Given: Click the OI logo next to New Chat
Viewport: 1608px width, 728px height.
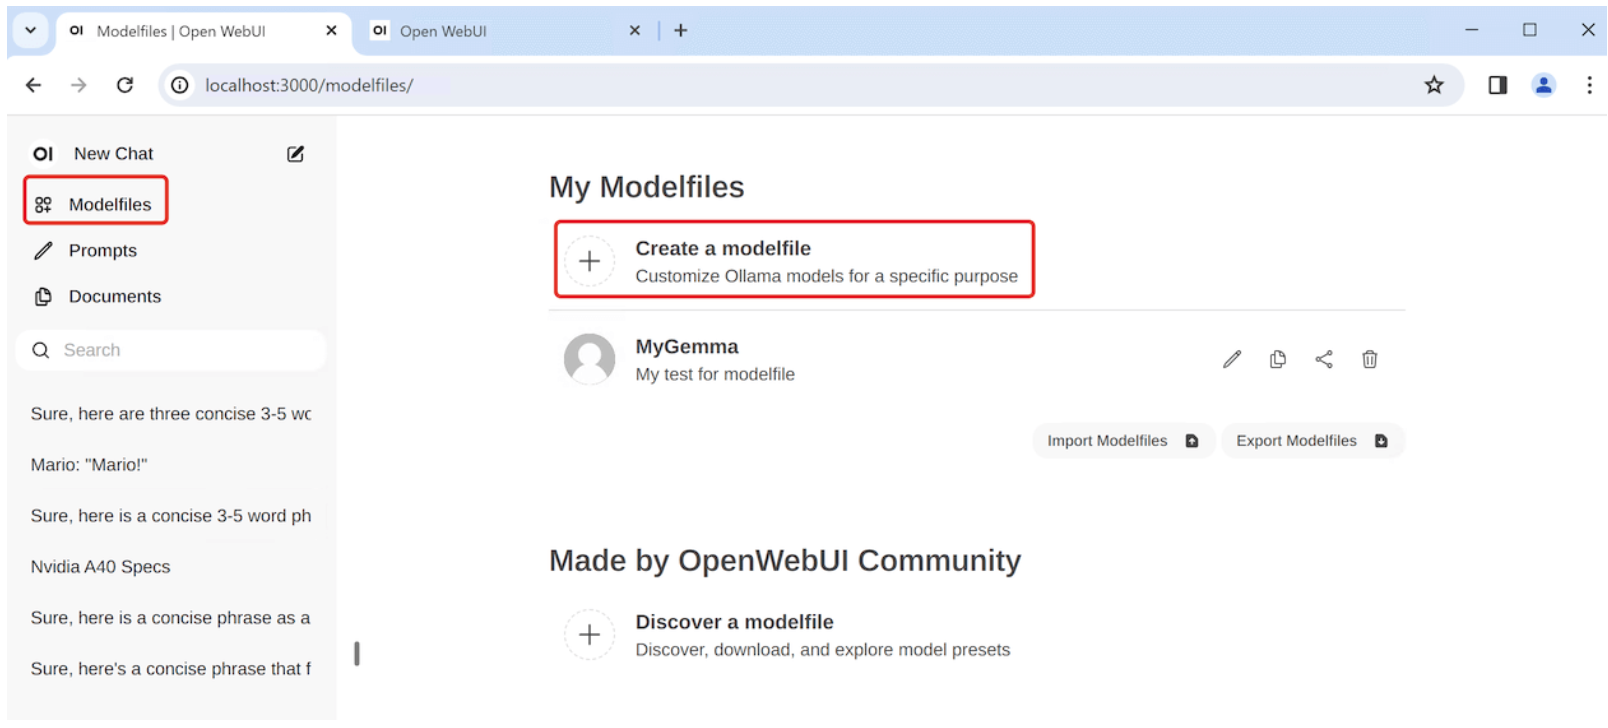Looking at the screenshot, I should (43, 154).
